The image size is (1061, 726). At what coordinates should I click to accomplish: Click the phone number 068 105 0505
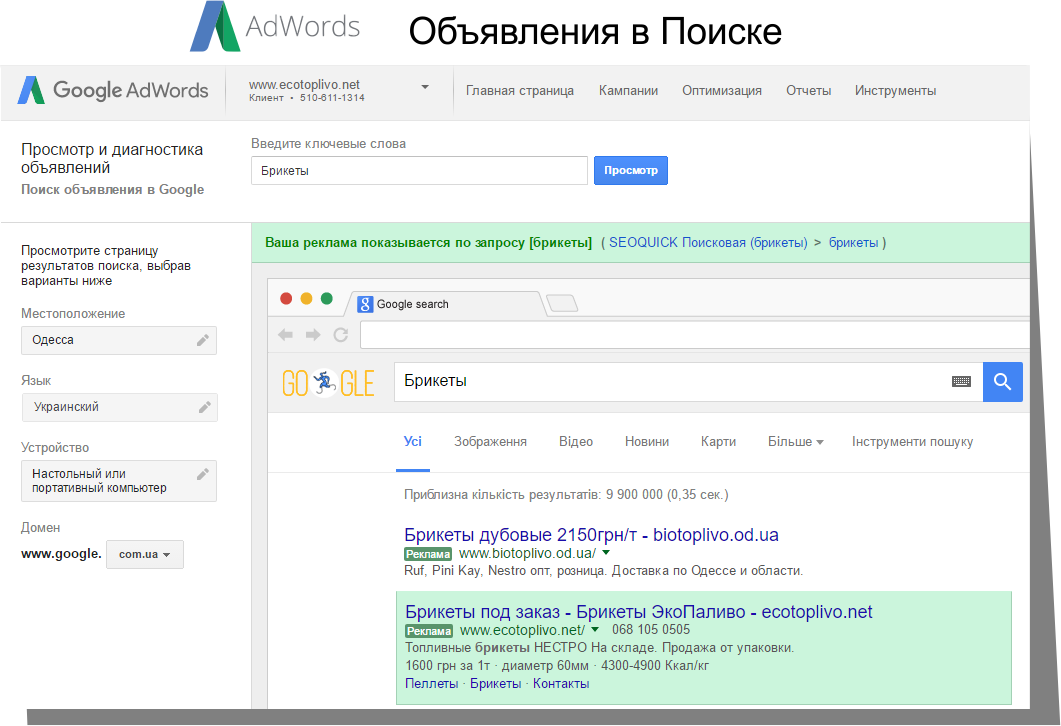point(651,629)
